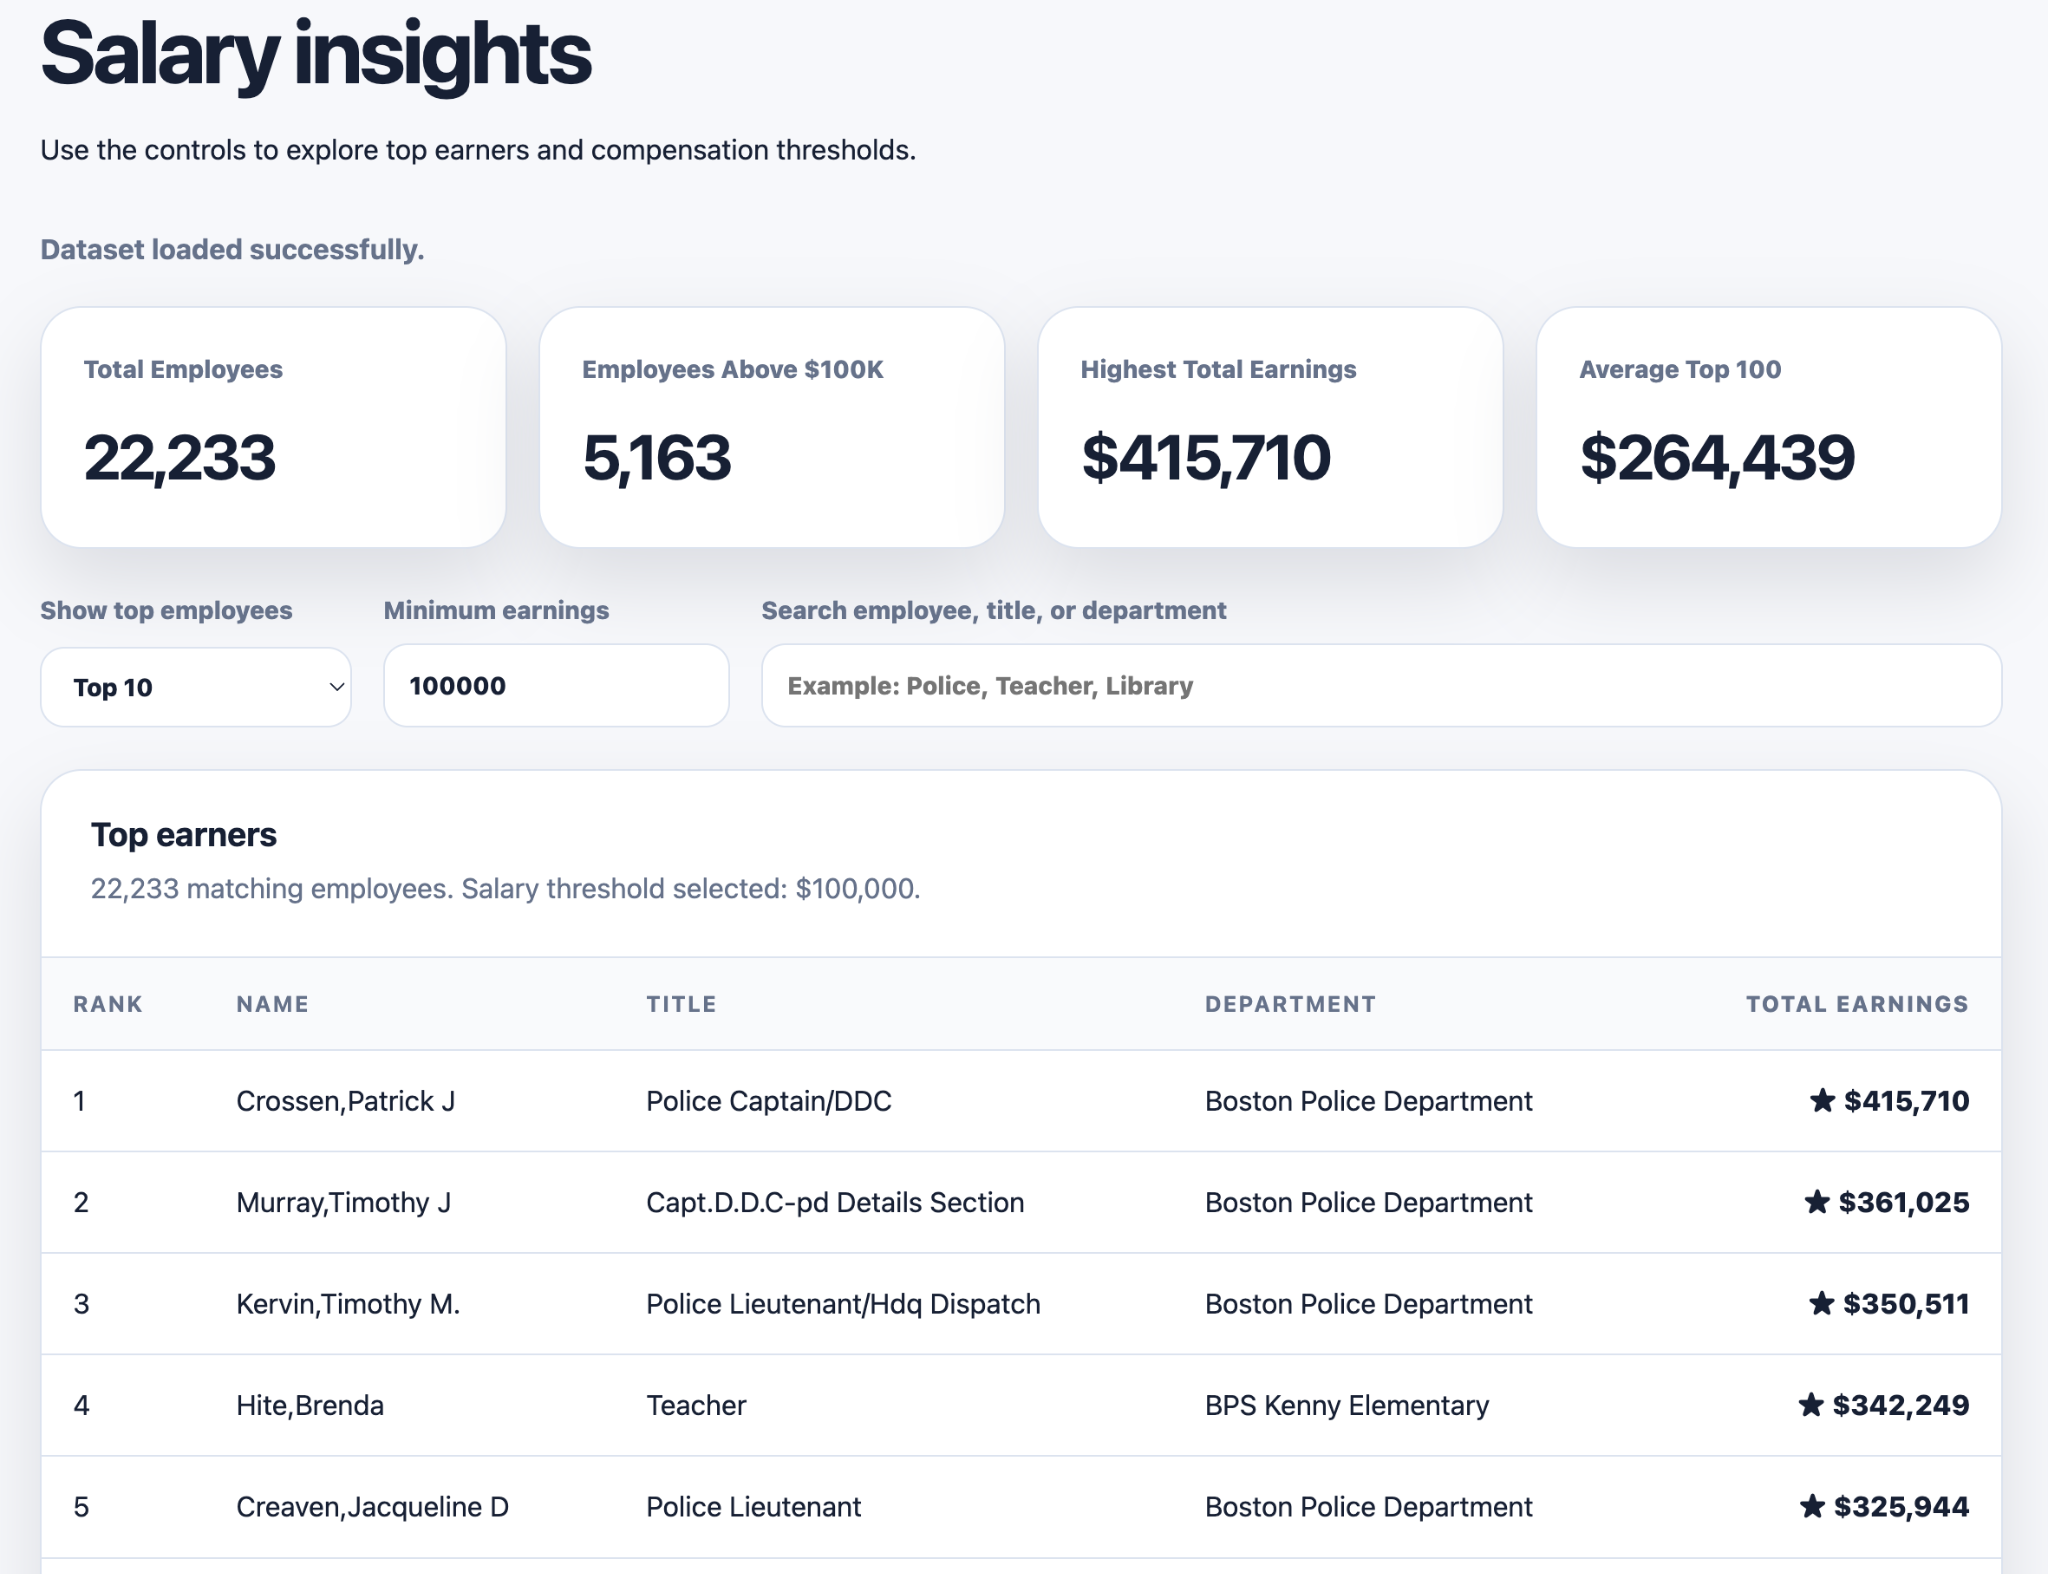Click the 5,163 employees count value
The width and height of the screenshot is (2048, 1574).
pyautogui.click(x=657, y=458)
